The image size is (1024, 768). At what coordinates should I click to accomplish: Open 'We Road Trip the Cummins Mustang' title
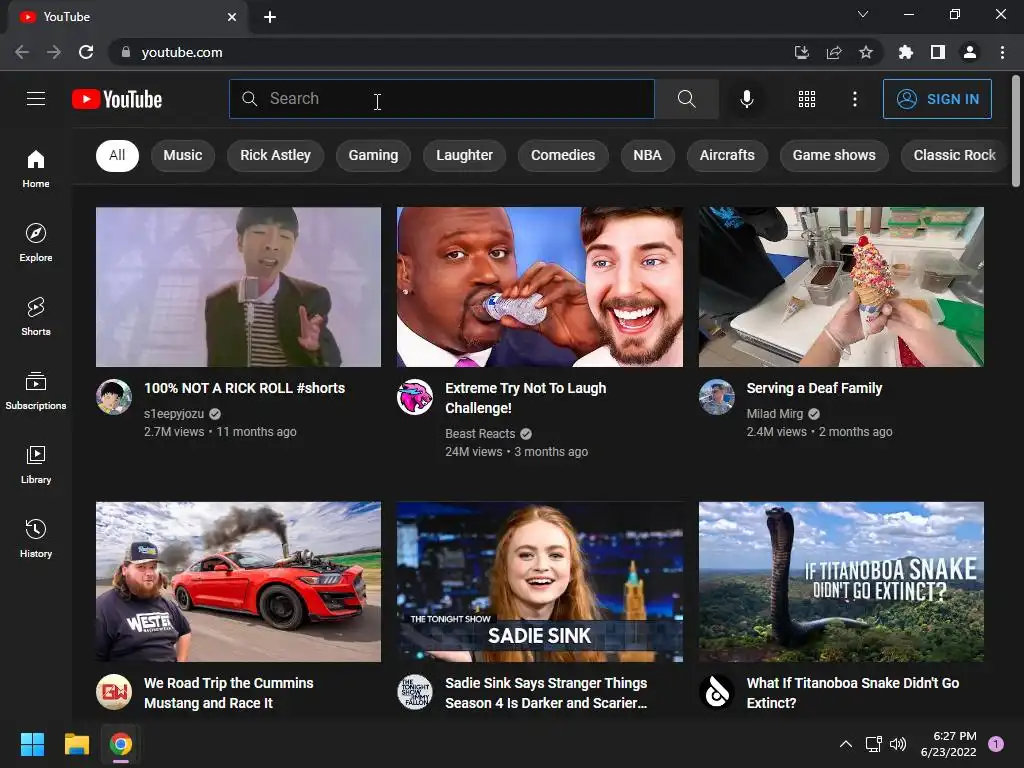point(229,692)
